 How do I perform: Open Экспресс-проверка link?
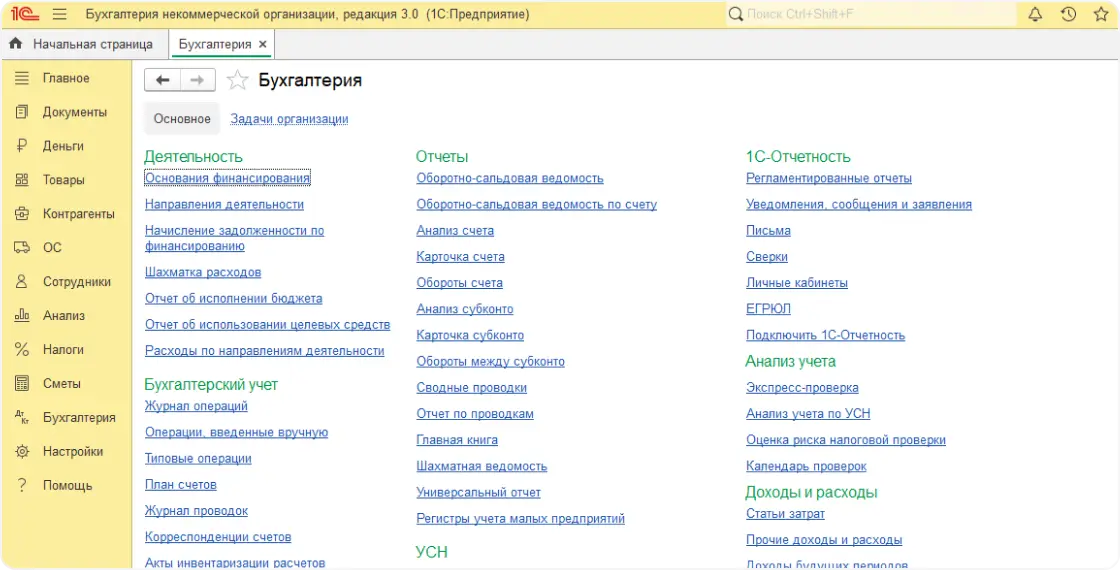(802, 388)
